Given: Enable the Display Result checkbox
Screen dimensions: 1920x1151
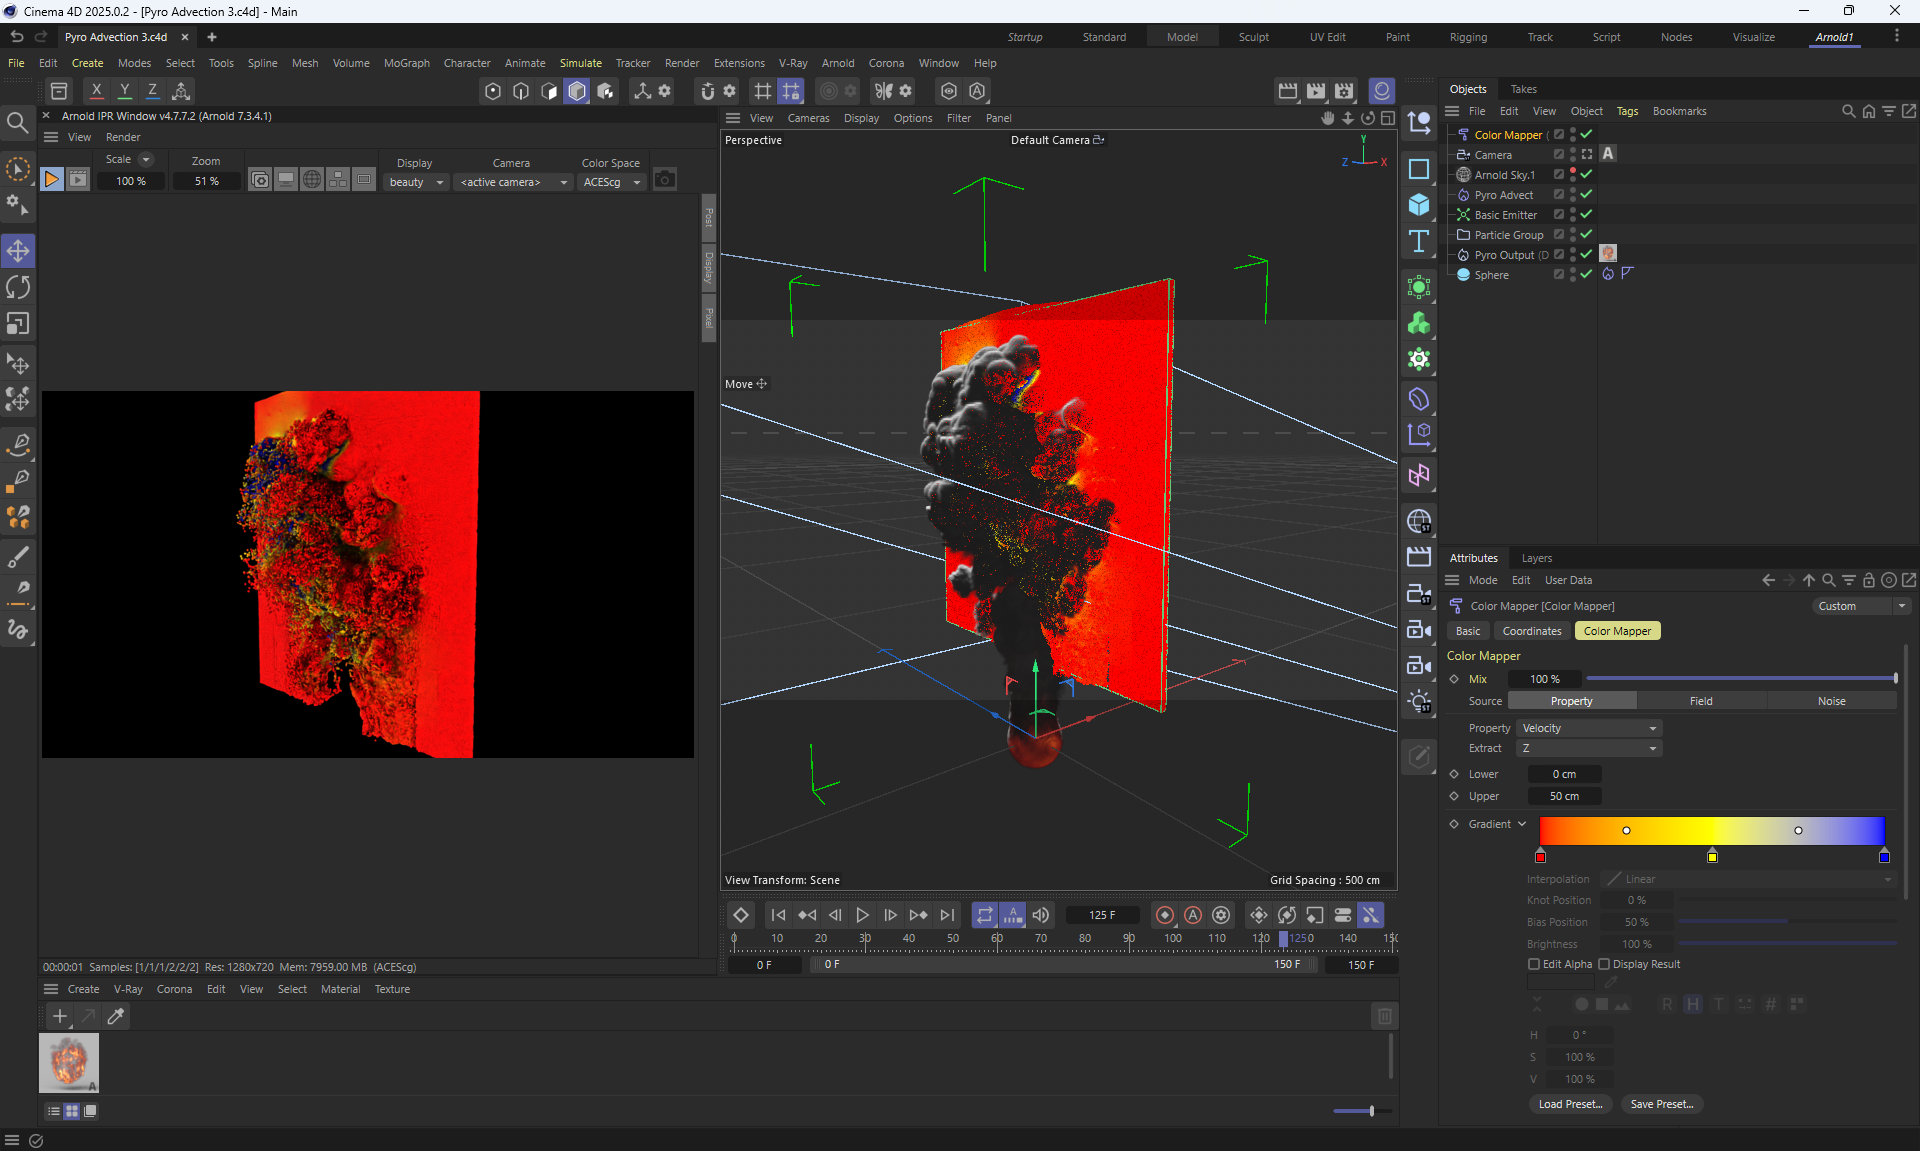Looking at the screenshot, I should point(1604,964).
